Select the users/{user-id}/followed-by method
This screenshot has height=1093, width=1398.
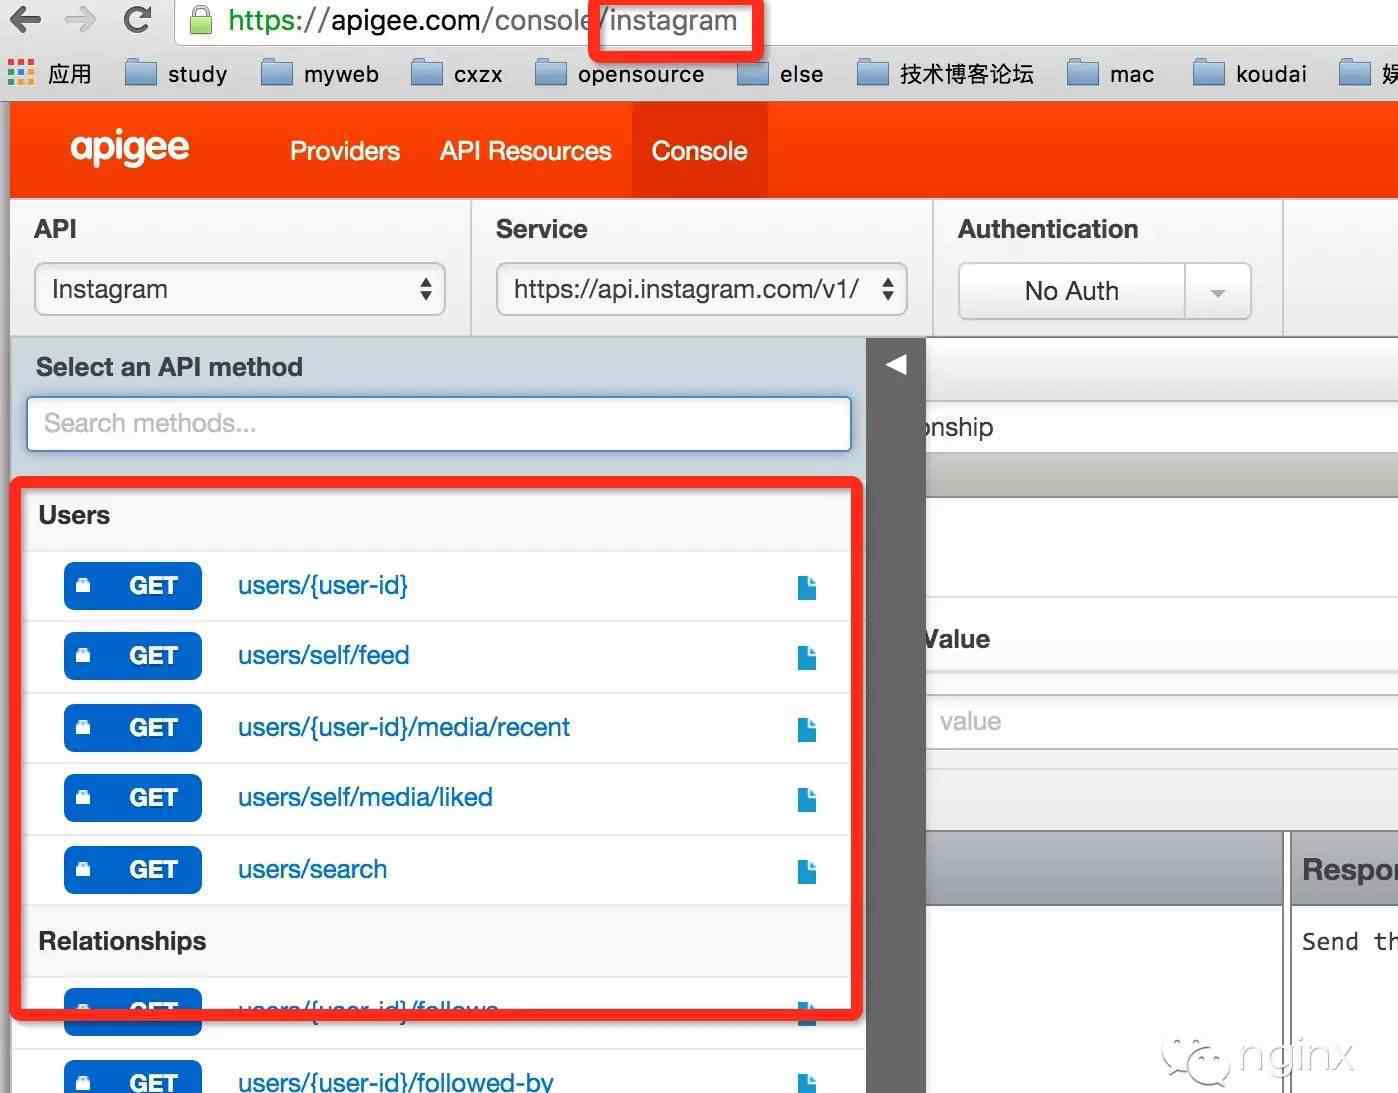(x=396, y=1081)
